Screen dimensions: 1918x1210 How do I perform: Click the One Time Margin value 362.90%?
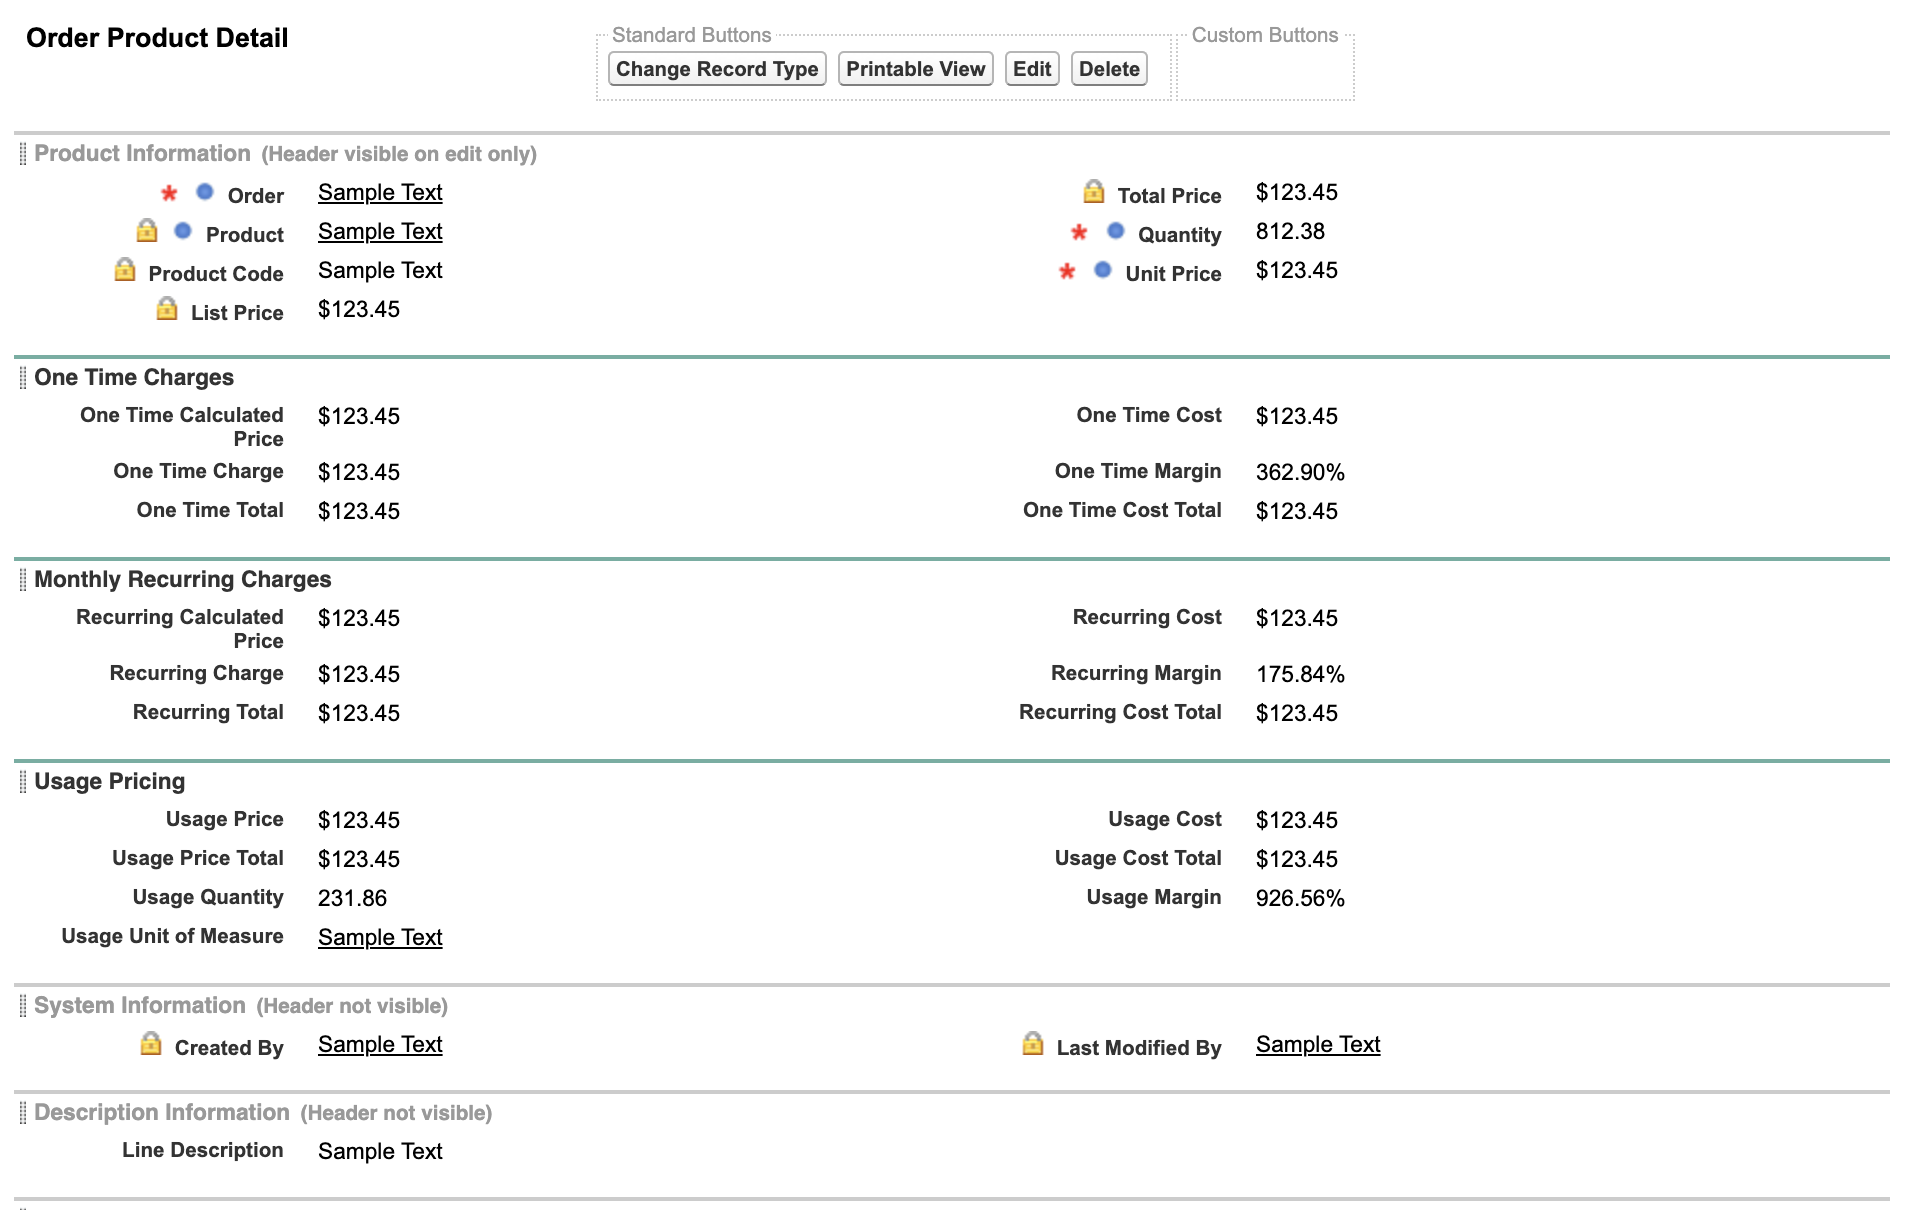1300,472
